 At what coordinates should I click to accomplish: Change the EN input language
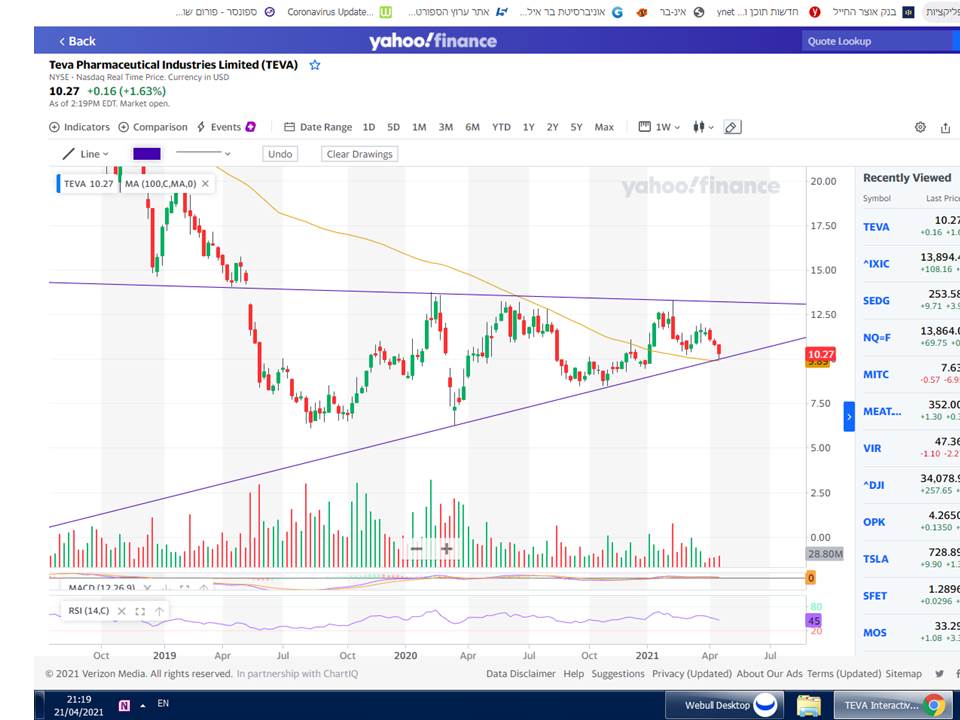point(163,703)
